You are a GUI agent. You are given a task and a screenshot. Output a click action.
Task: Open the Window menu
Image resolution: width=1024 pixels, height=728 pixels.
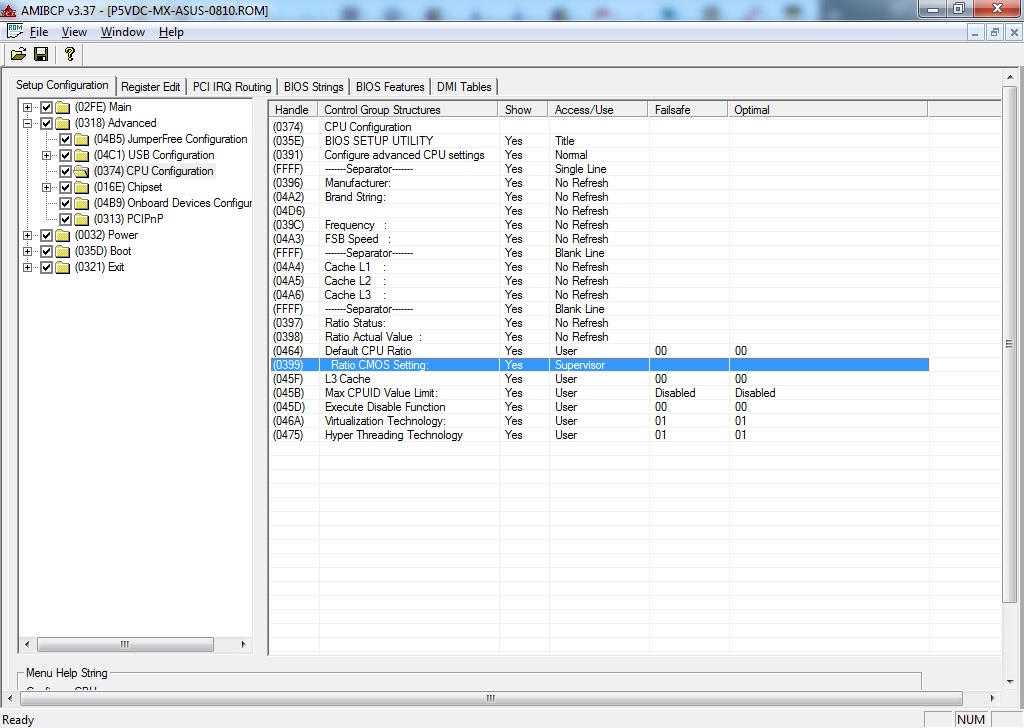pos(123,32)
